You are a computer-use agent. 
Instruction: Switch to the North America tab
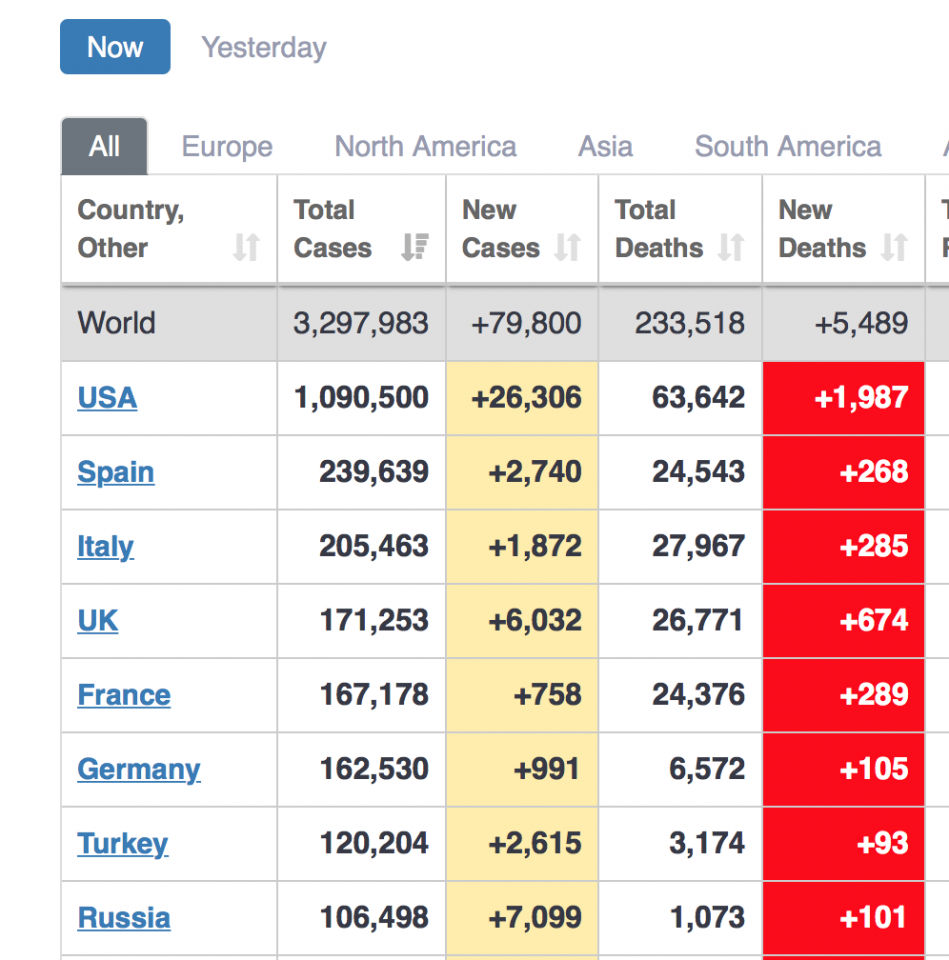click(x=425, y=147)
